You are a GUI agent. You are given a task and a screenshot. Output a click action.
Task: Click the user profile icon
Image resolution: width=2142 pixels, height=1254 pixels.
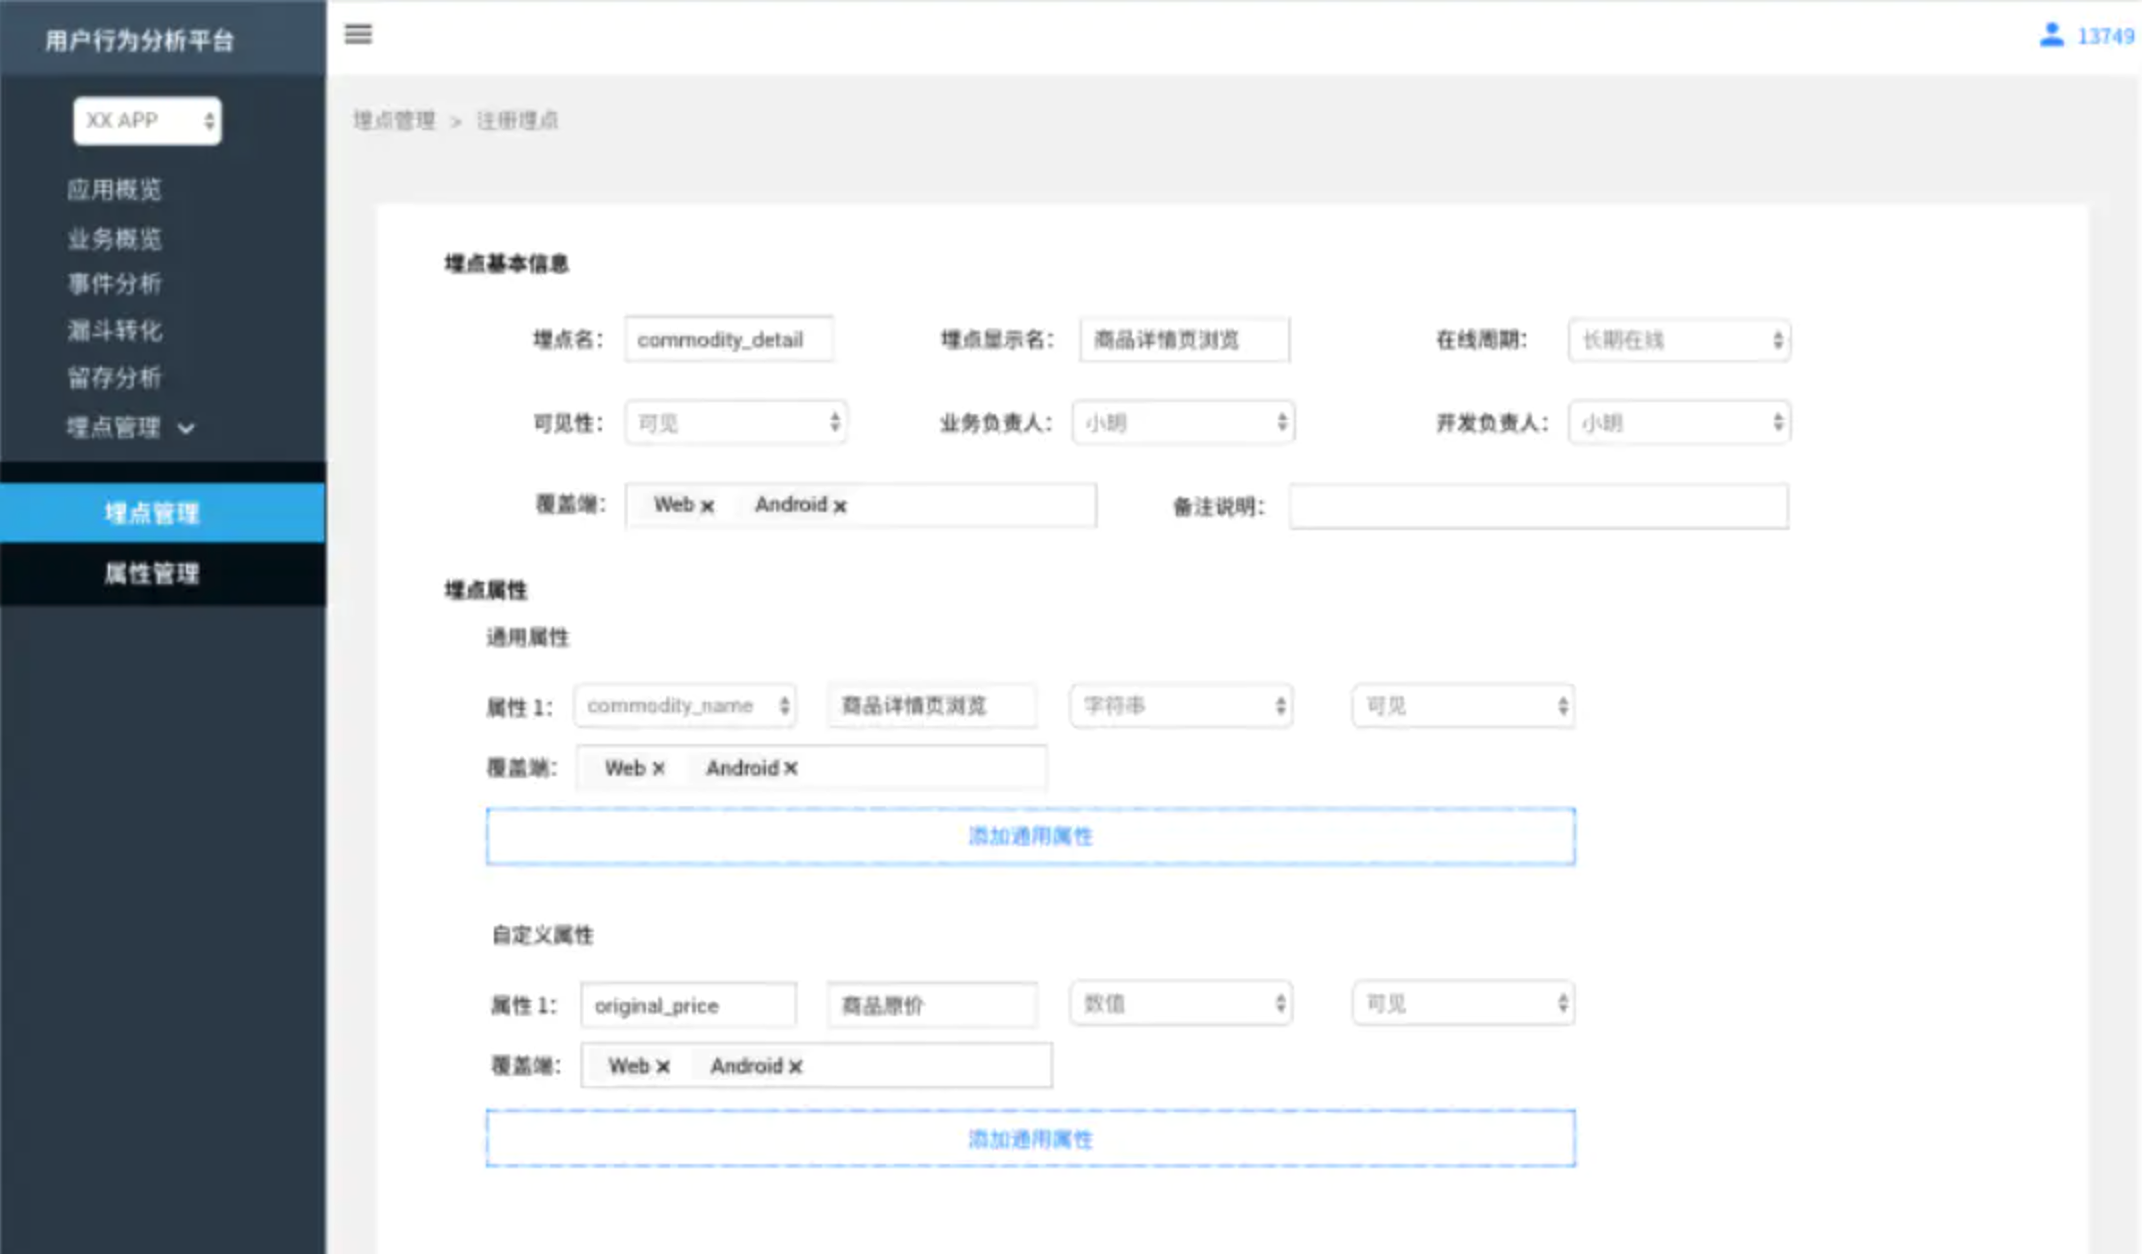(2051, 35)
